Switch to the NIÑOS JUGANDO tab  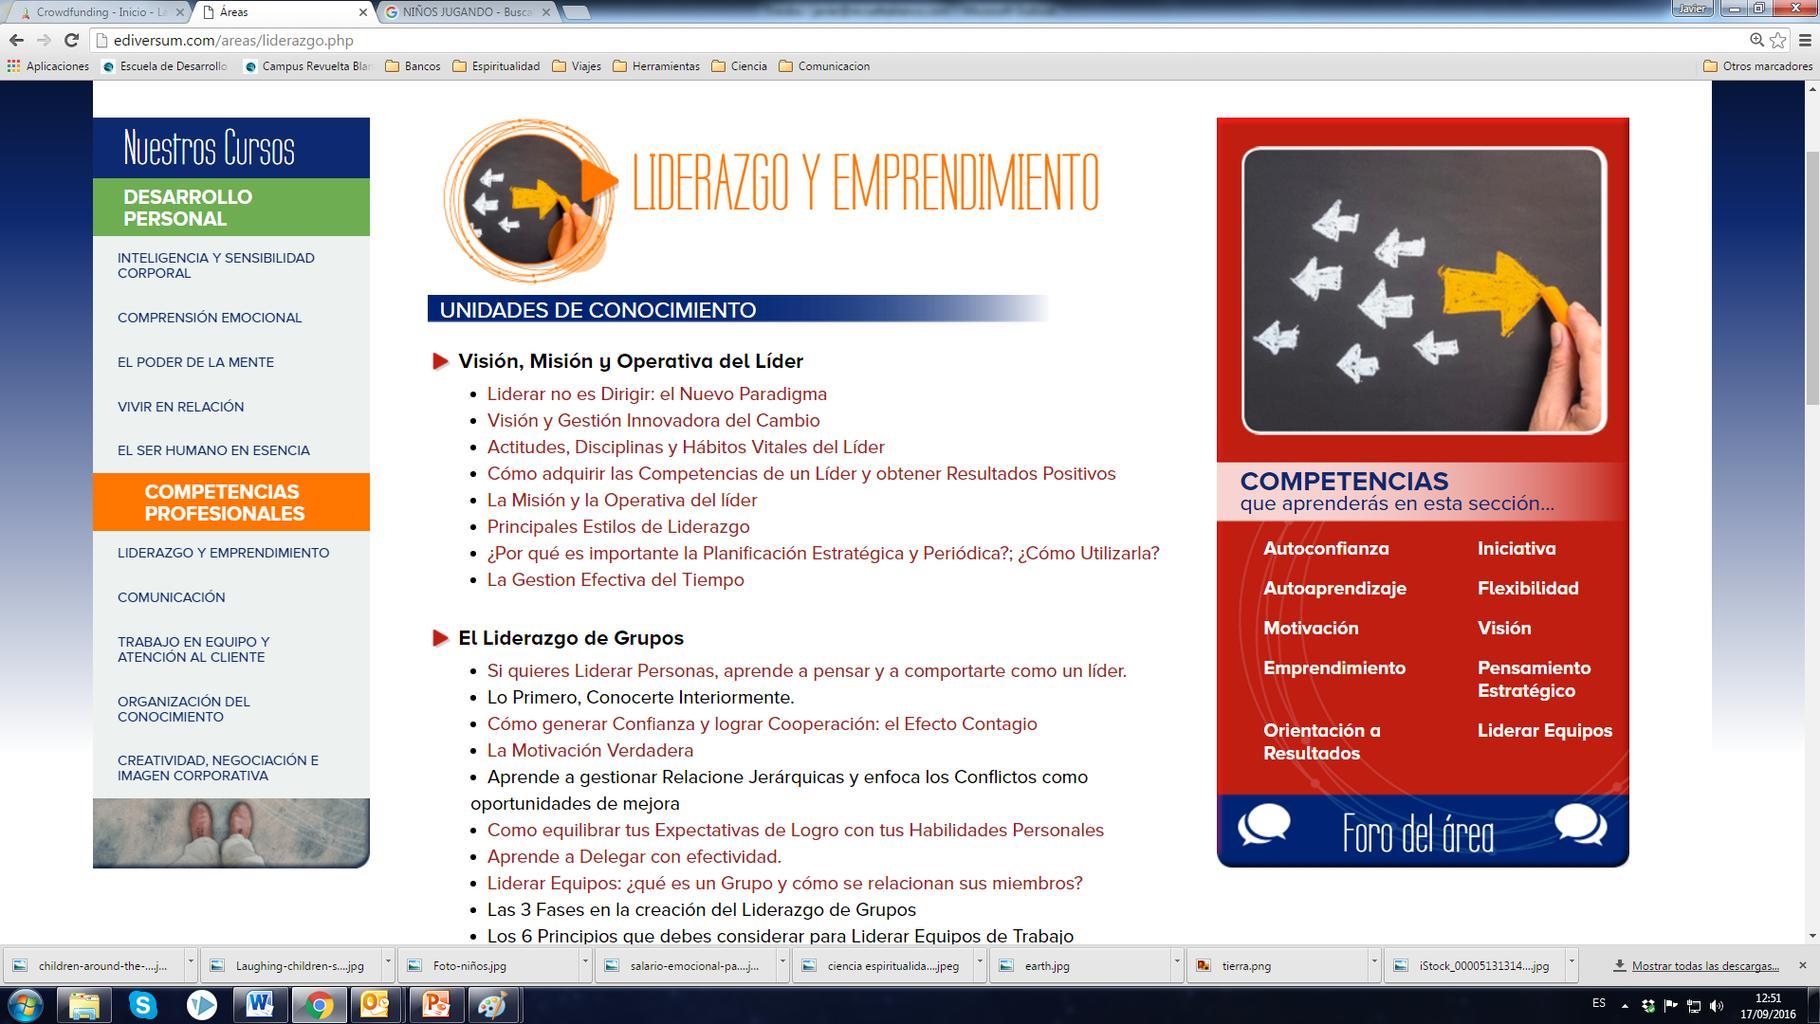click(x=467, y=12)
